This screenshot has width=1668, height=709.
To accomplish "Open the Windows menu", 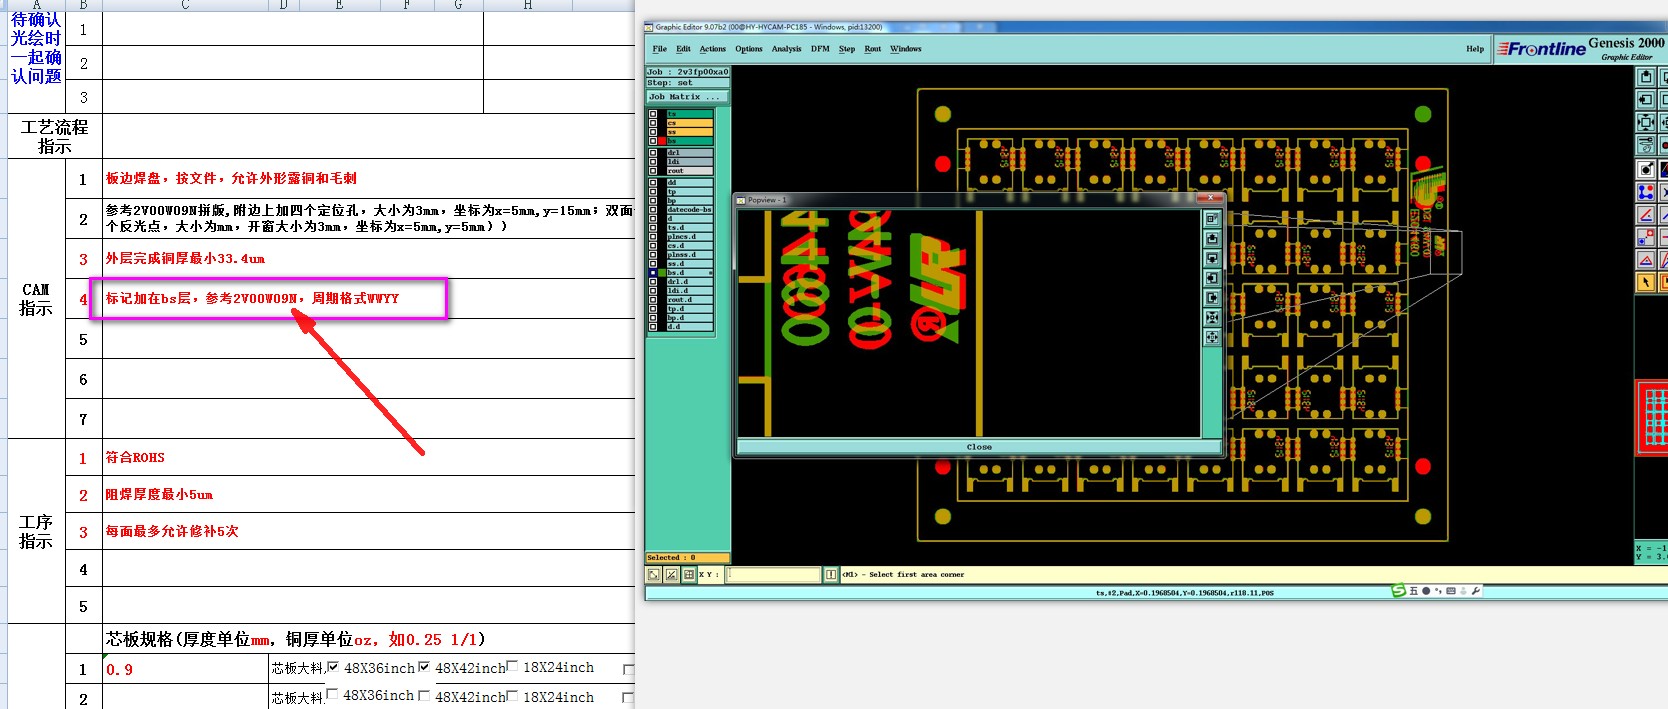I will [x=906, y=48].
